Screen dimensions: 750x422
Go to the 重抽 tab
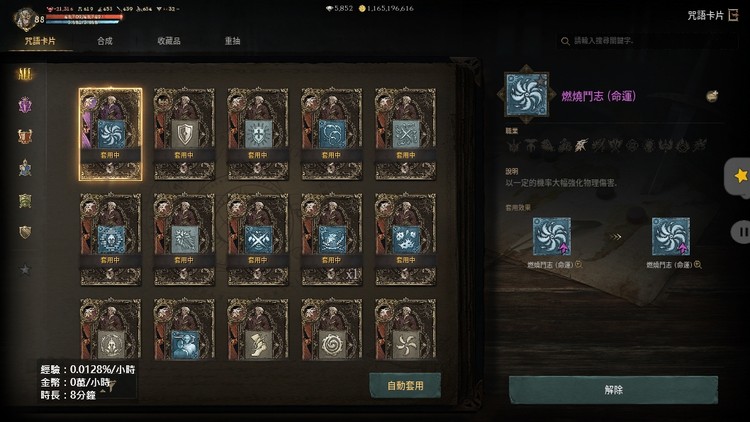[x=232, y=41]
